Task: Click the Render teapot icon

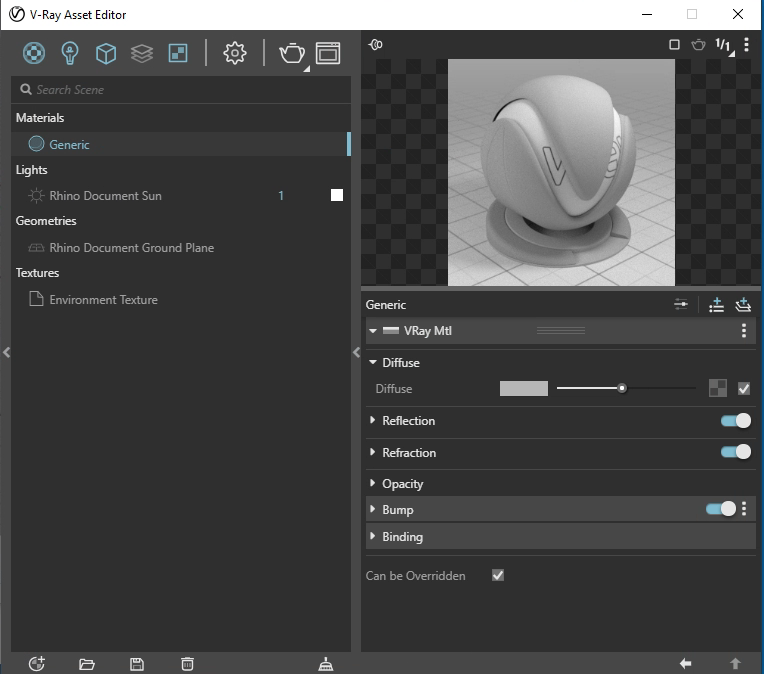Action: (x=292, y=53)
